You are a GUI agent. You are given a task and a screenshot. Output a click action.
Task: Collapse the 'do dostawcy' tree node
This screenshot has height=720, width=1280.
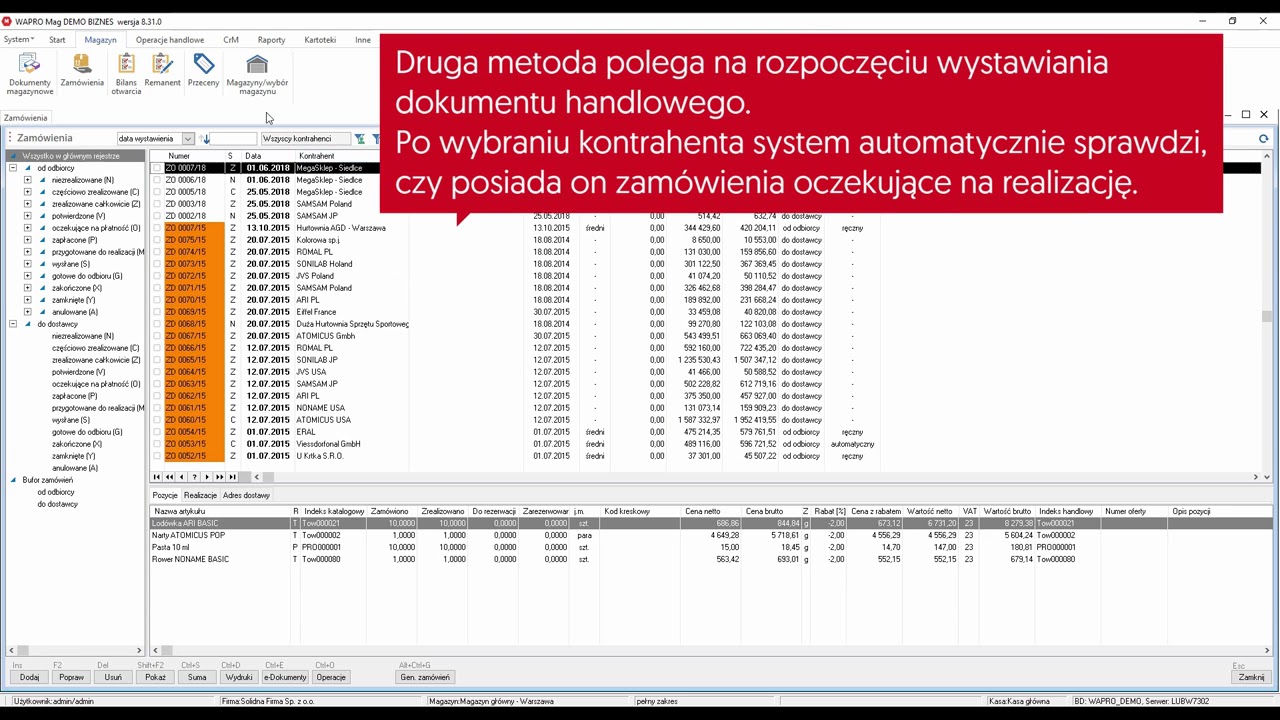click(x=13, y=324)
